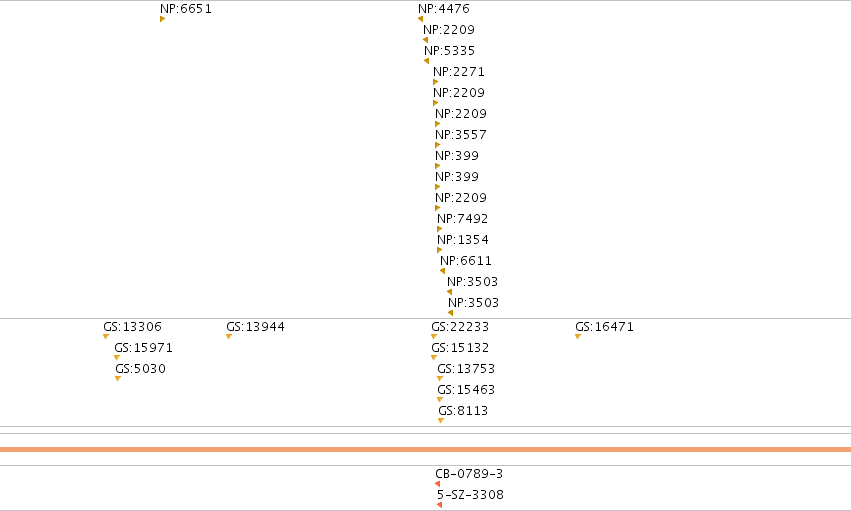This screenshot has width=851, height=511.
Task: Click the NP:4476 feature label
Action: pyautogui.click(x=443, y=9)
